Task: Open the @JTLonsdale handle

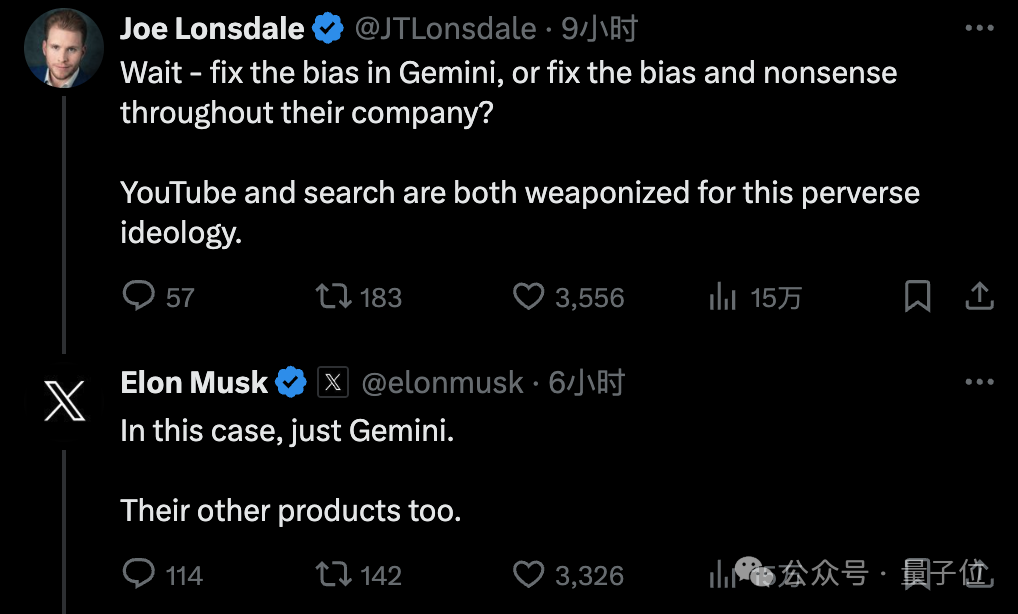Action: pos(445,29)
